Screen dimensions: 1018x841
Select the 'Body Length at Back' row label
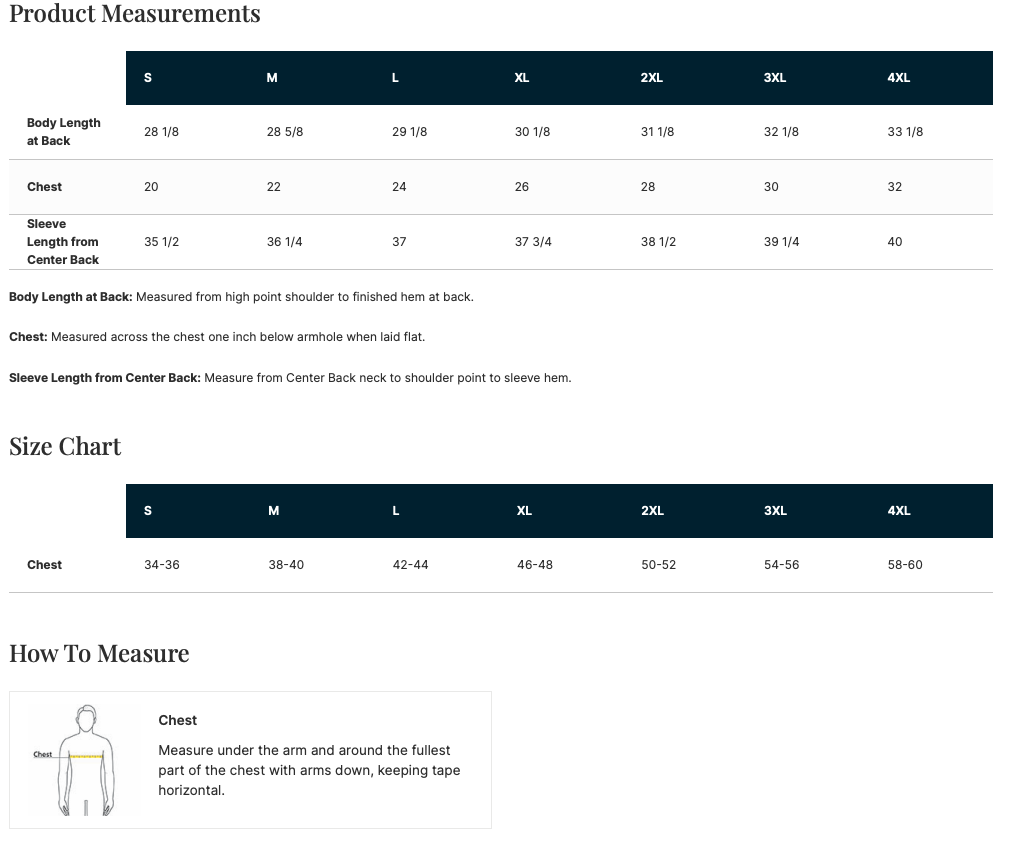click(64, 132)
